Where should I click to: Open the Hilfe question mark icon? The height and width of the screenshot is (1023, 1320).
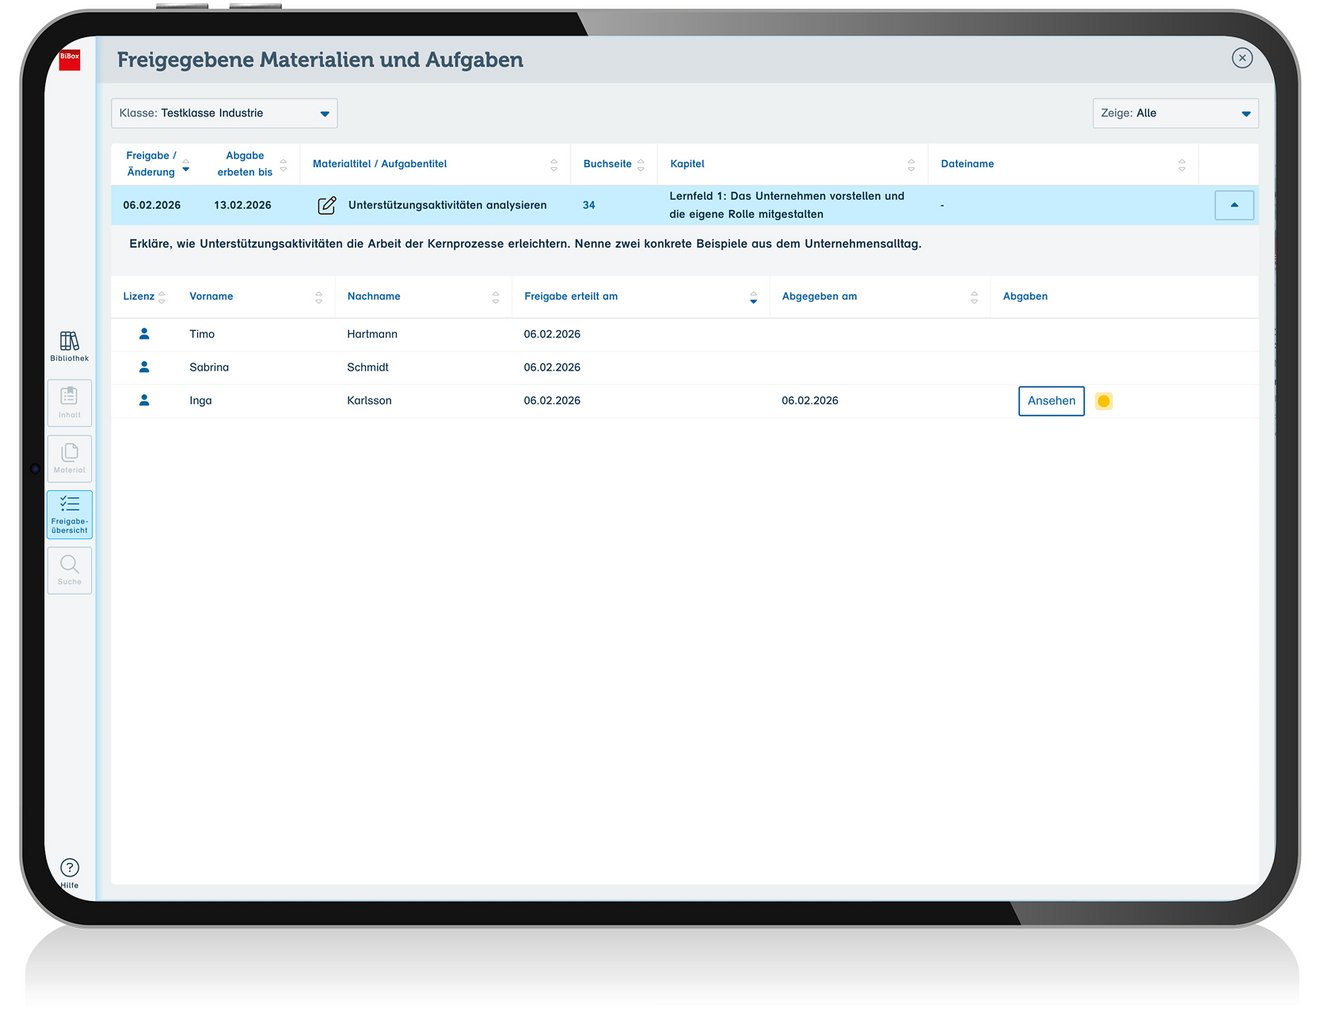tap(69, 872)
